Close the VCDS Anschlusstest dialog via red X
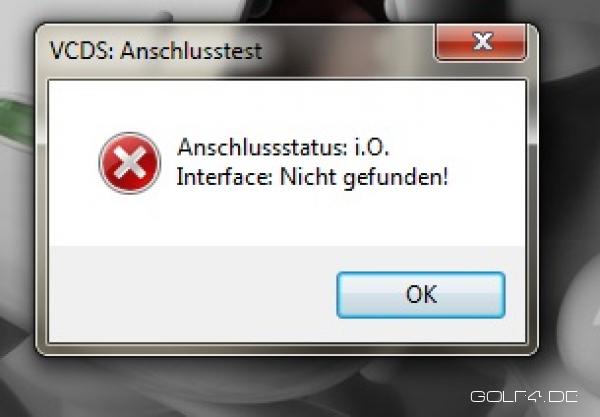600x417 pixels. tap(481, 42)
